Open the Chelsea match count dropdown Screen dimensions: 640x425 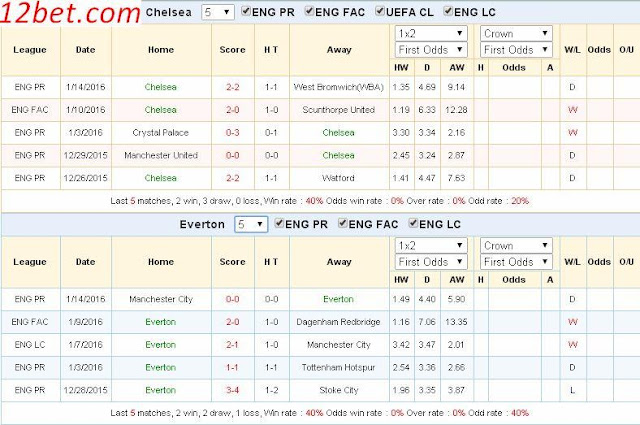pyautogui.click(x=218, y=12)
